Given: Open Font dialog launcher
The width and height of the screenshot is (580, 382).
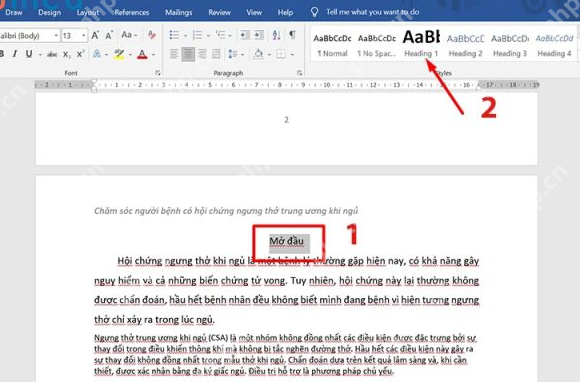Looking at the screenshot, I should [x=158, y=73].
